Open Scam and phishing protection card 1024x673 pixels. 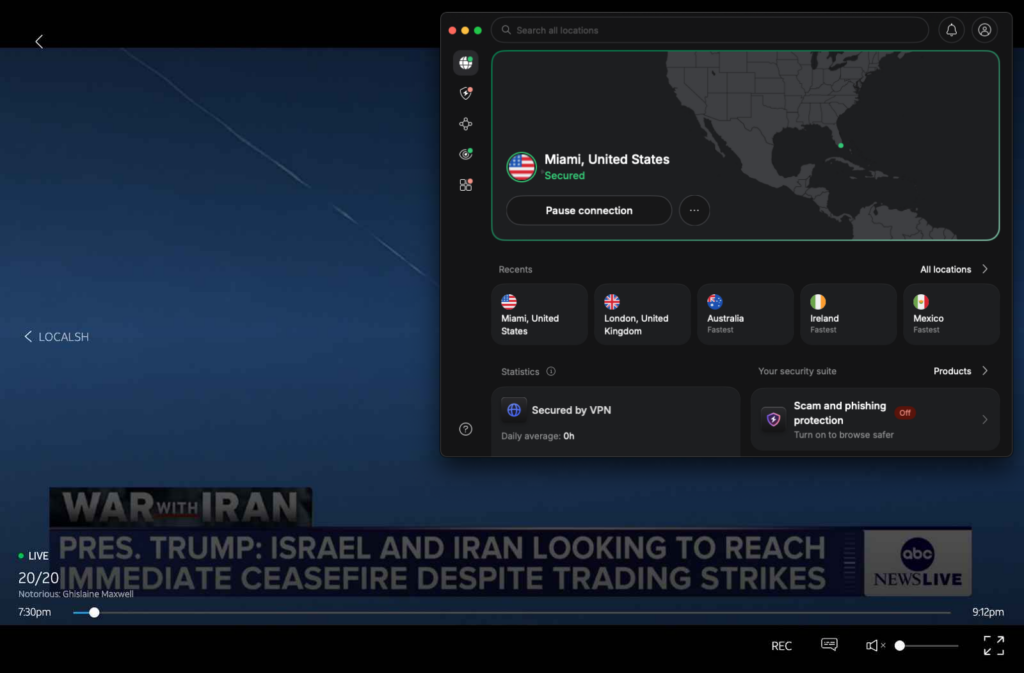pyautogui.click(x=875, y=419)
